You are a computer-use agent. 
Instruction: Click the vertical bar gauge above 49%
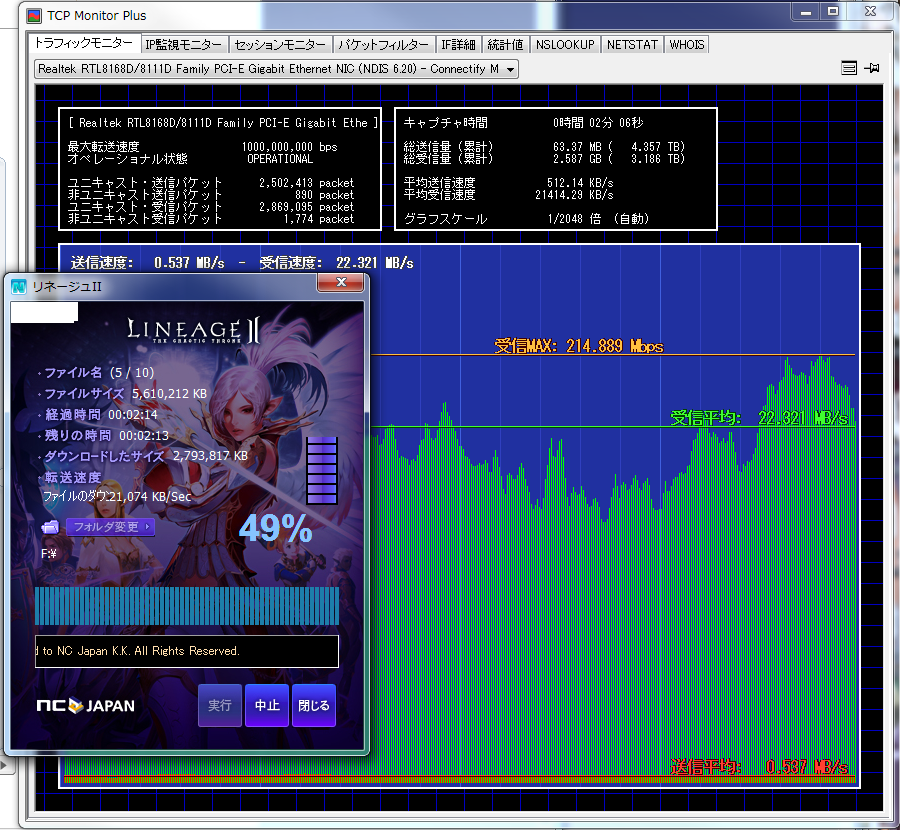[x=322, y=471]
